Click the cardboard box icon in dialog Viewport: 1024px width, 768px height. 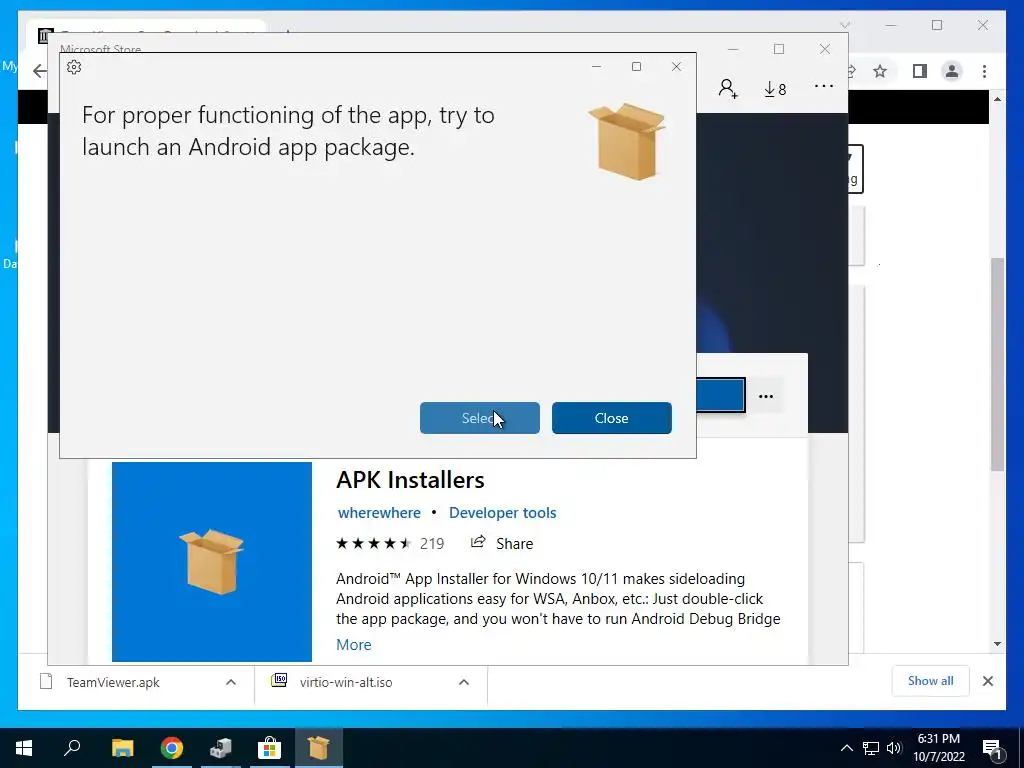pos(627,141)
